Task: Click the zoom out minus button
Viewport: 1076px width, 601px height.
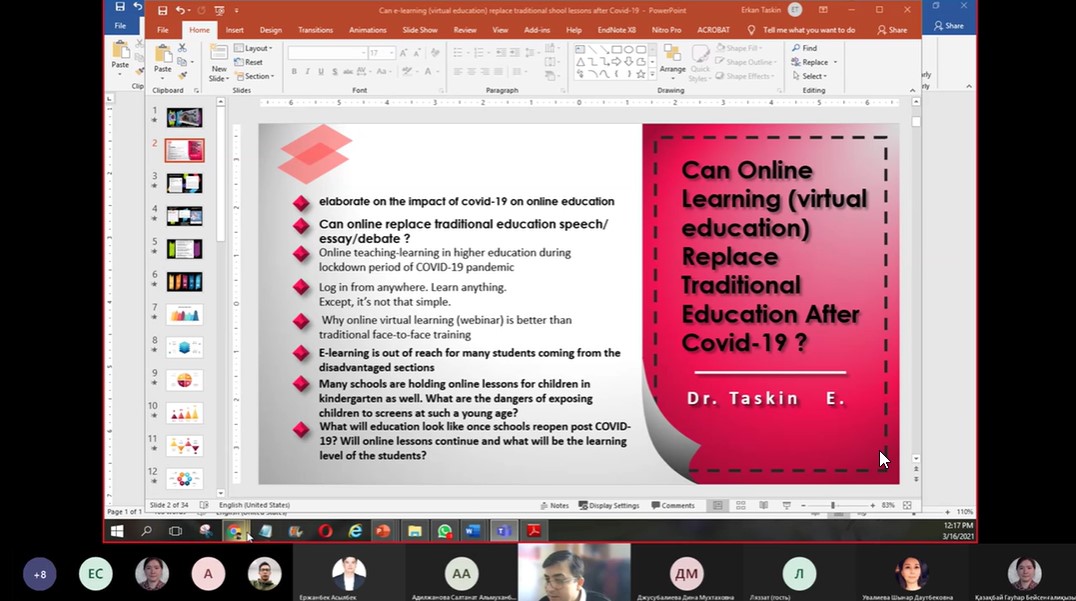Action: click(x=804, y=506)
